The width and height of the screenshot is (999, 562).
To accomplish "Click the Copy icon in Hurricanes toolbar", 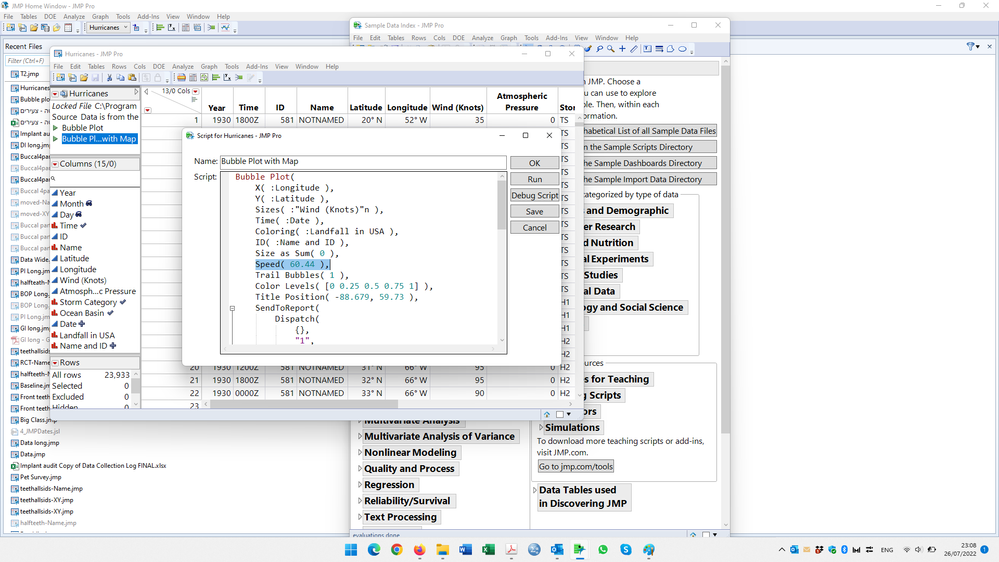I will pyautogui.click(x=120, y=78).
